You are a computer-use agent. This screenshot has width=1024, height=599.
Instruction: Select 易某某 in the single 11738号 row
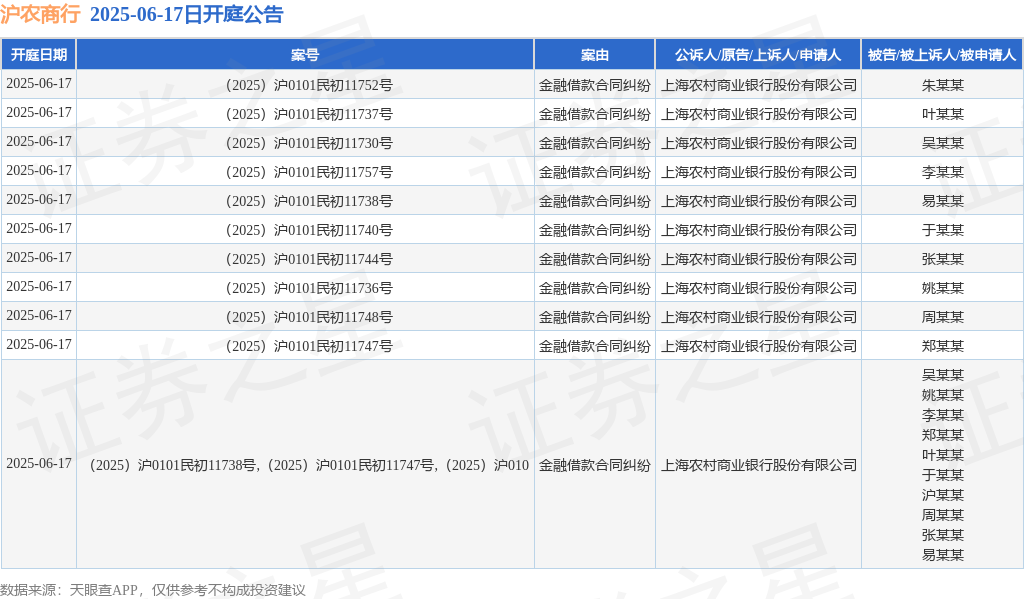pos(942,201)
